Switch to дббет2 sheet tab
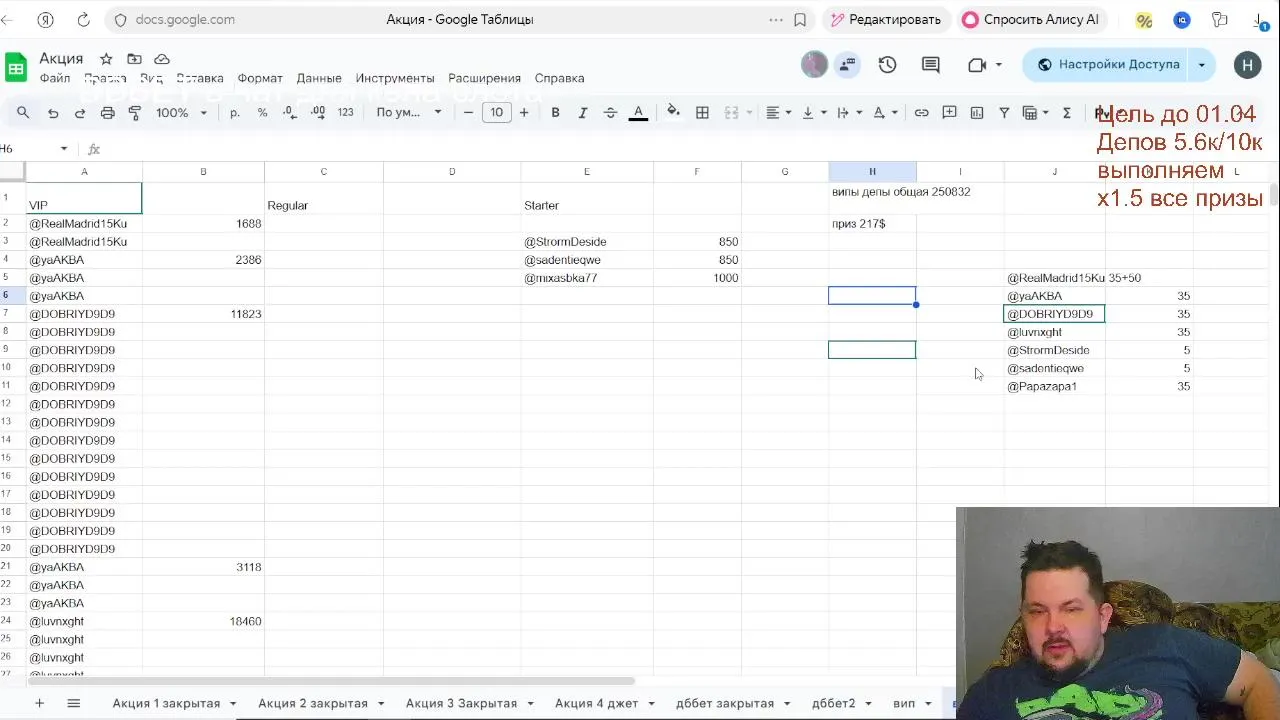Viewport: 1280px width, 720px height. coord(833,703)
